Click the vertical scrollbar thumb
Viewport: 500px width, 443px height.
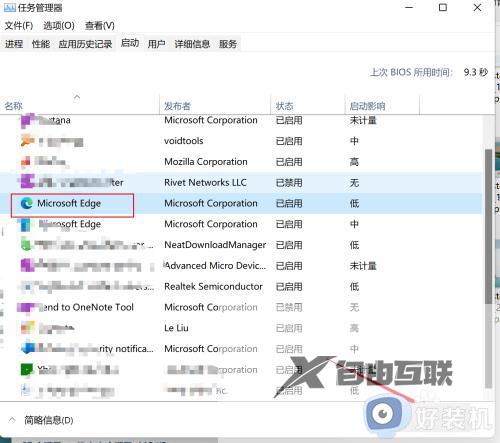tap(489, 226)
